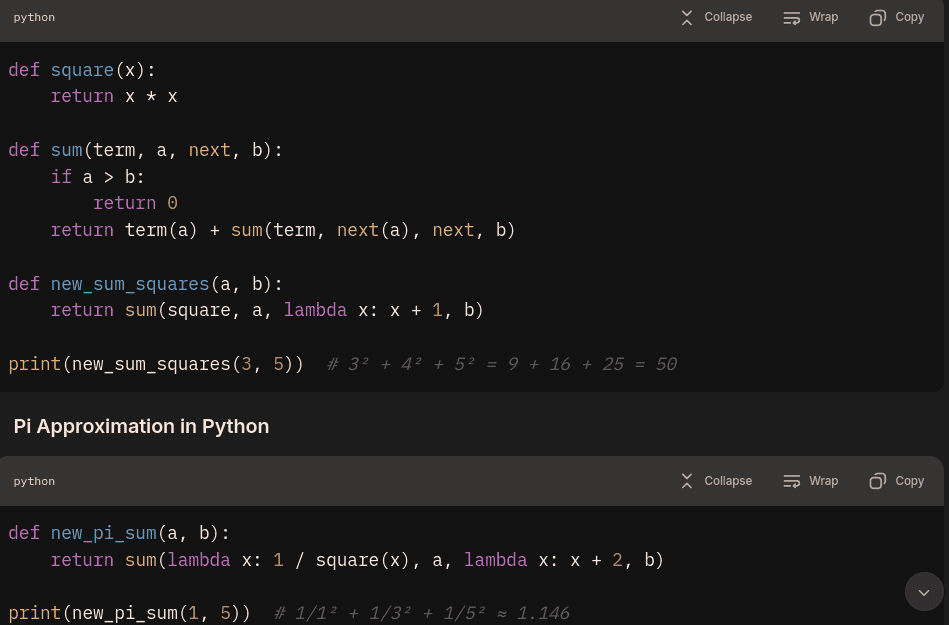This screenshot has width=949, height=625.
Task: Click the 'def new_sum_squares(a, b):' line
Action: point(145,284)
